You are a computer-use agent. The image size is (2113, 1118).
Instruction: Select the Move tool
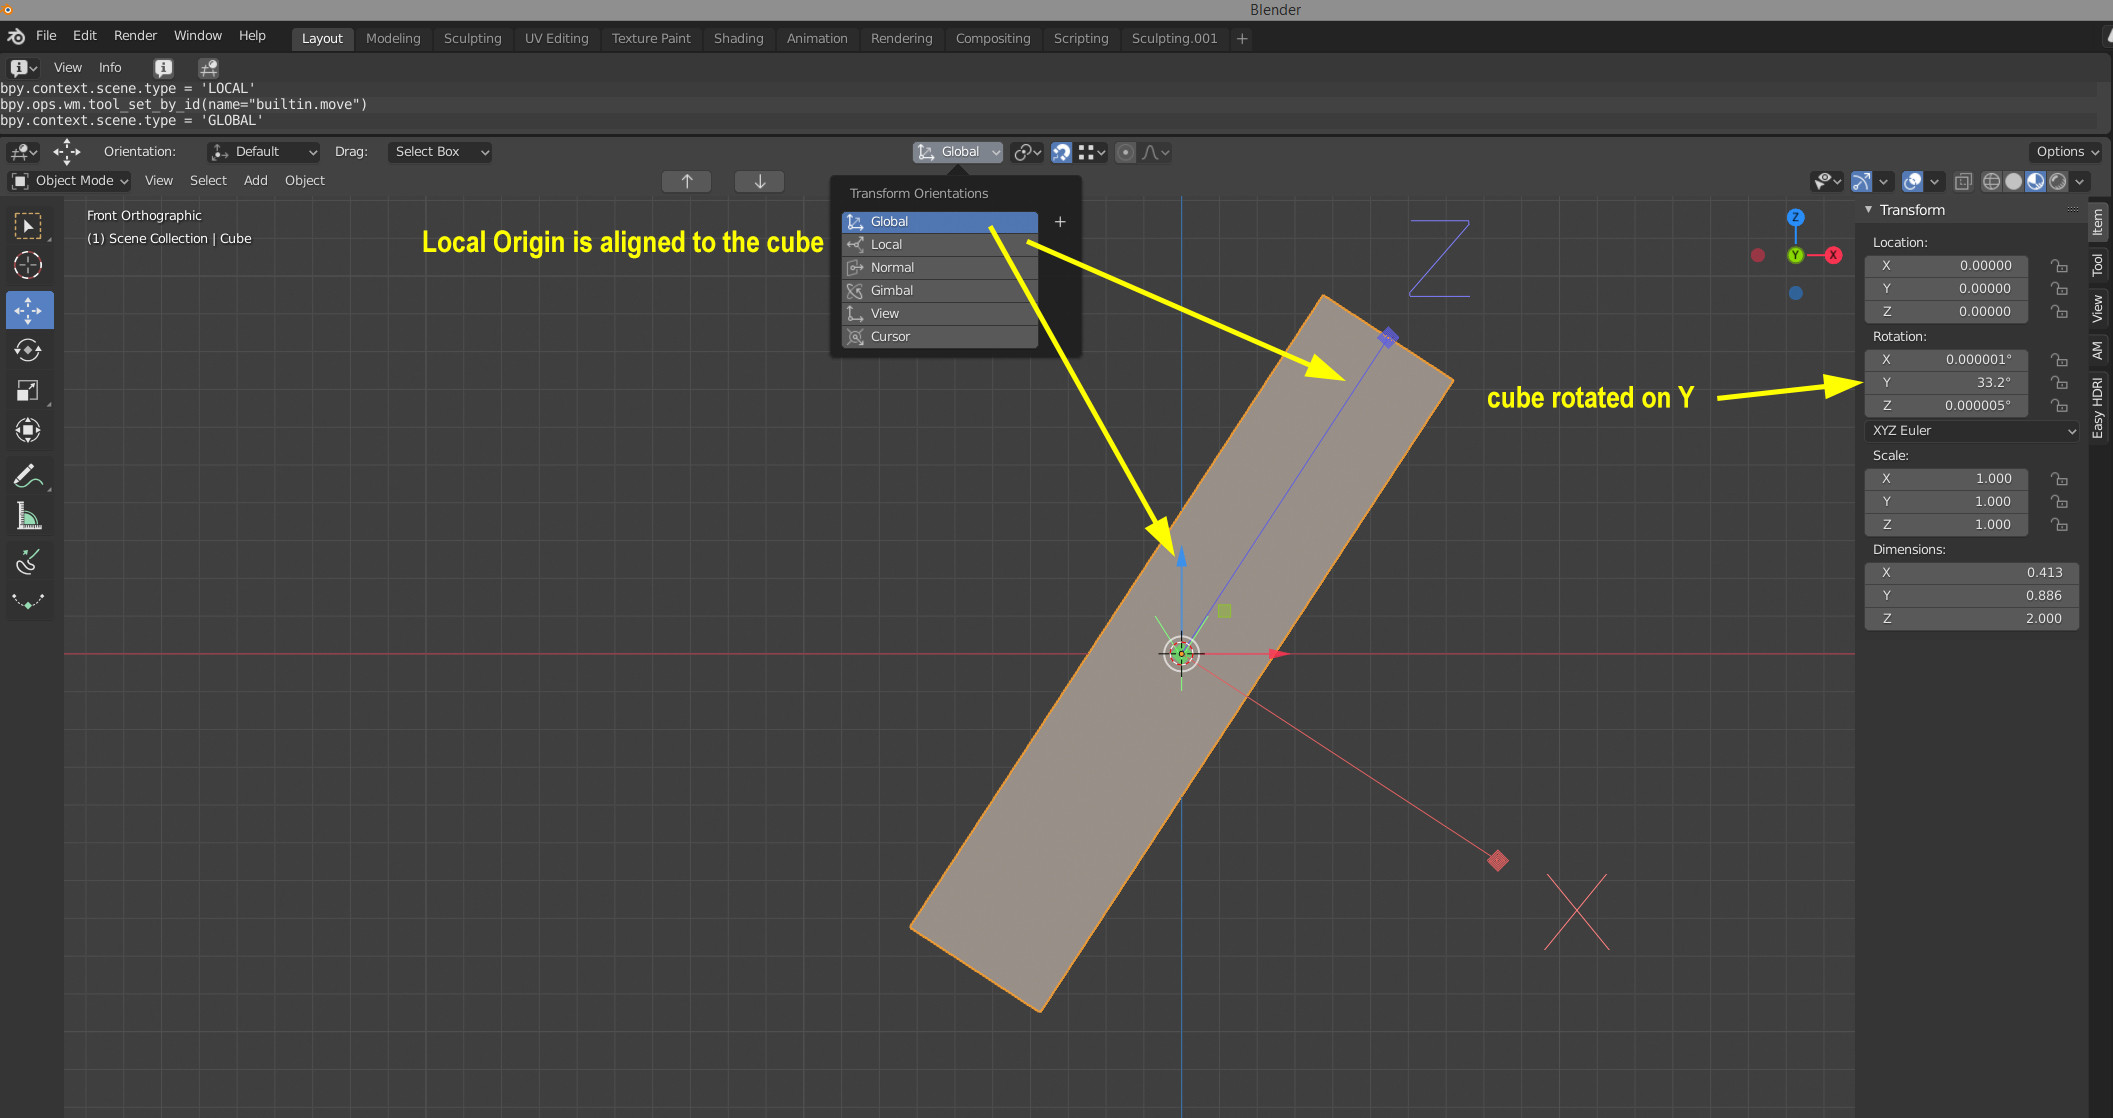click(28, 310)
